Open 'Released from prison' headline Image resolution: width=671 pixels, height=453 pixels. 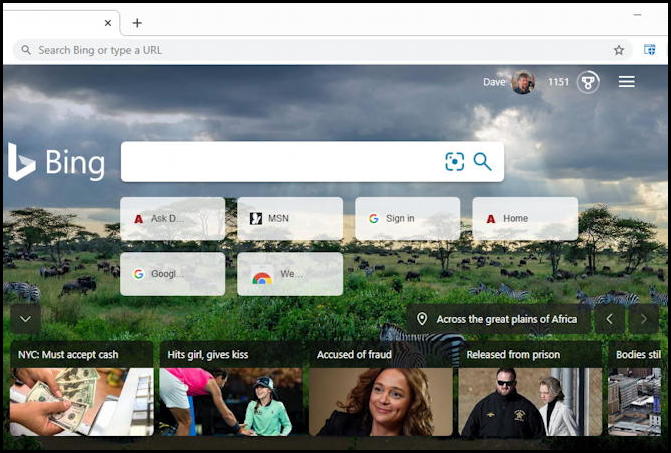tap(513, 355)
